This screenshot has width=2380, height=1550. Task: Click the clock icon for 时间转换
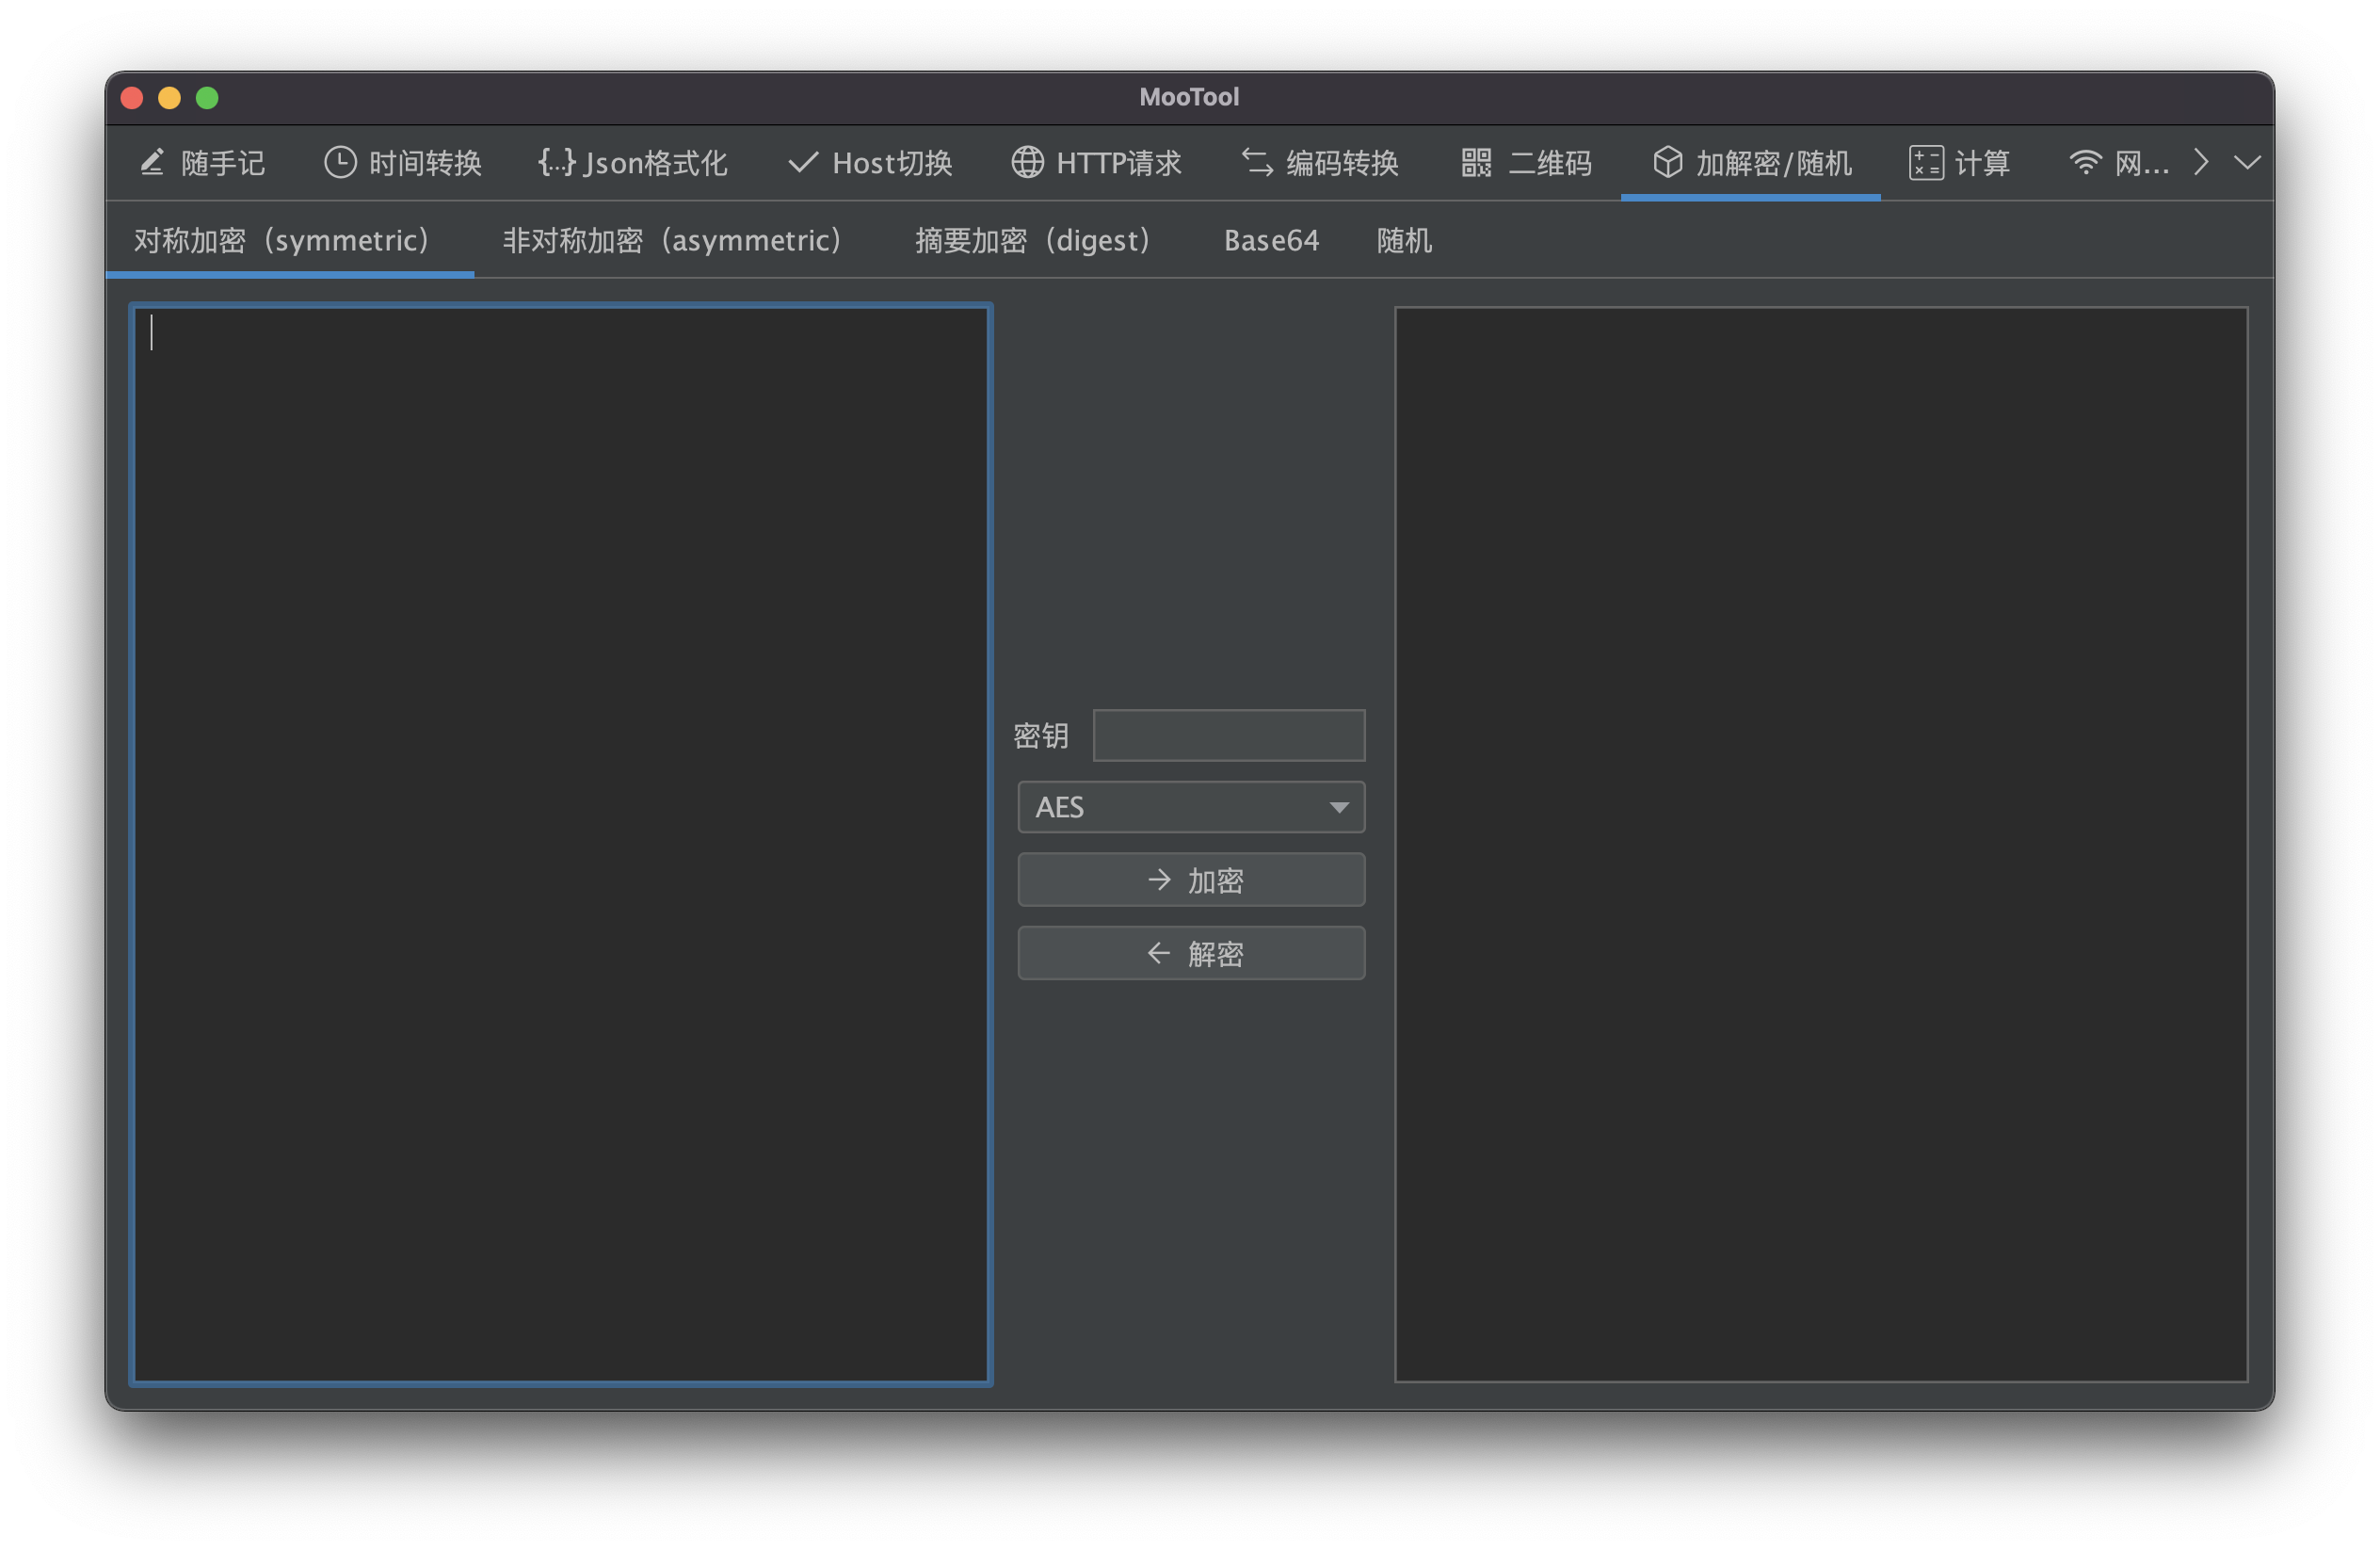pos(340,162)
